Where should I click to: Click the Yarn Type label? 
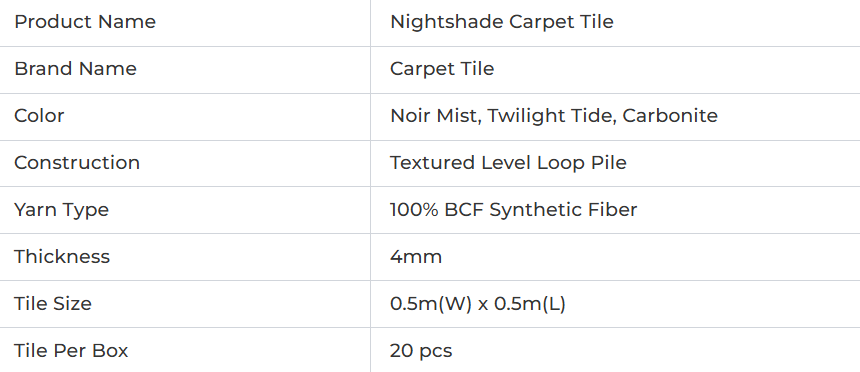(61, 210)
